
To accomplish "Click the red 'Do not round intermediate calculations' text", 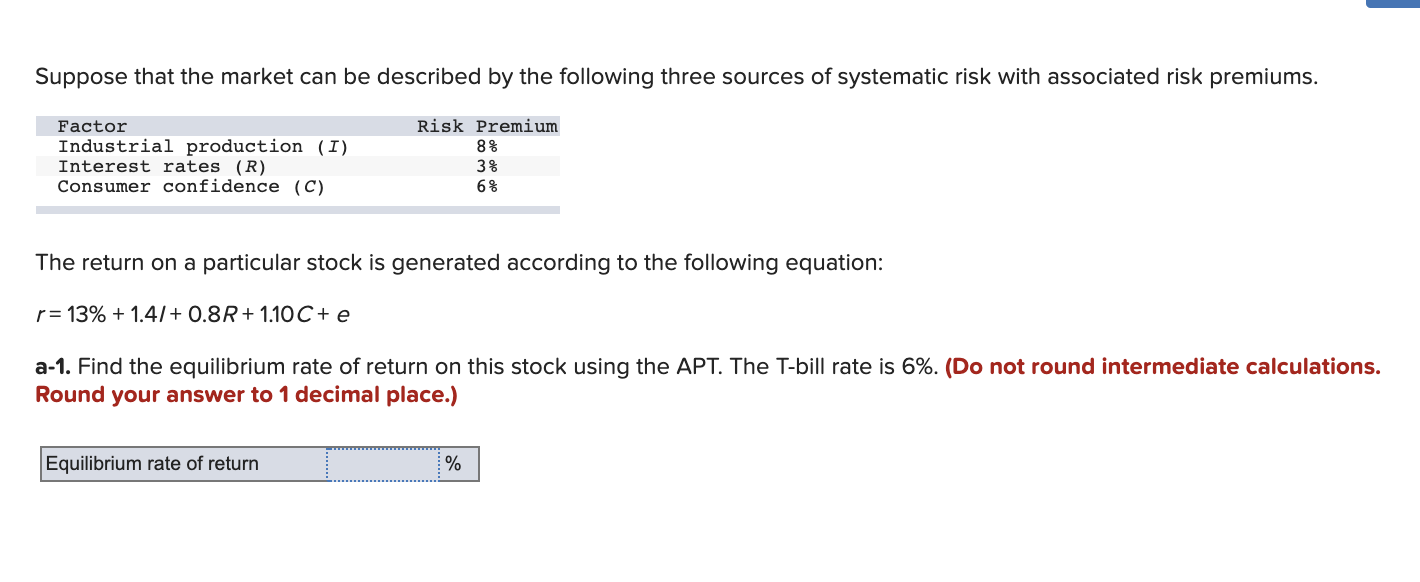I will tap(1163, 367).
